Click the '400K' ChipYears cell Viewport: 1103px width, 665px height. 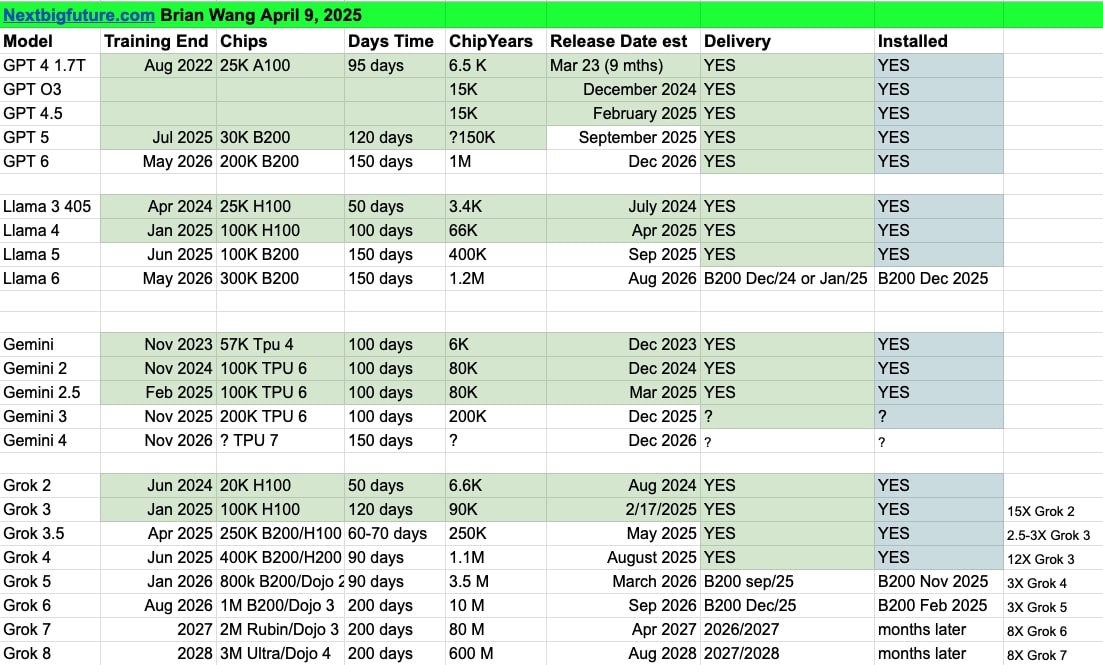[496, 254]
